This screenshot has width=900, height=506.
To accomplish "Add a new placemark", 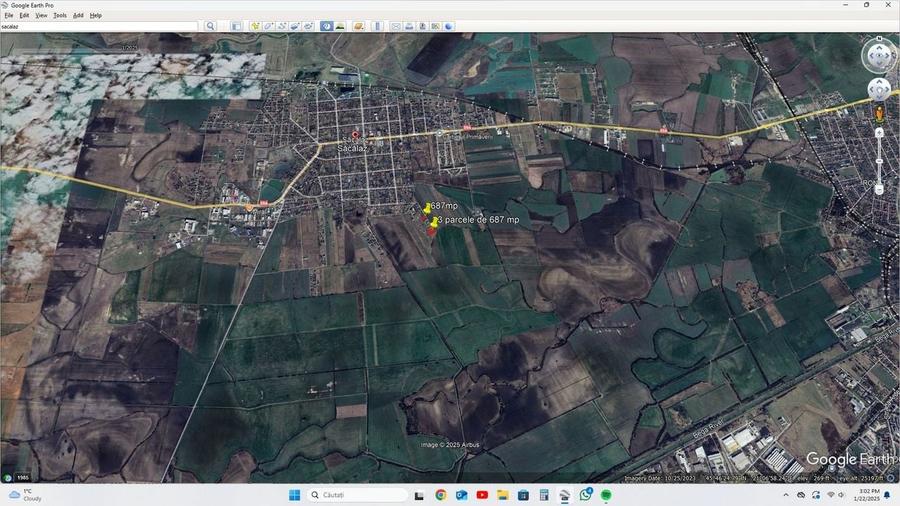I will (x=256, y=26).
